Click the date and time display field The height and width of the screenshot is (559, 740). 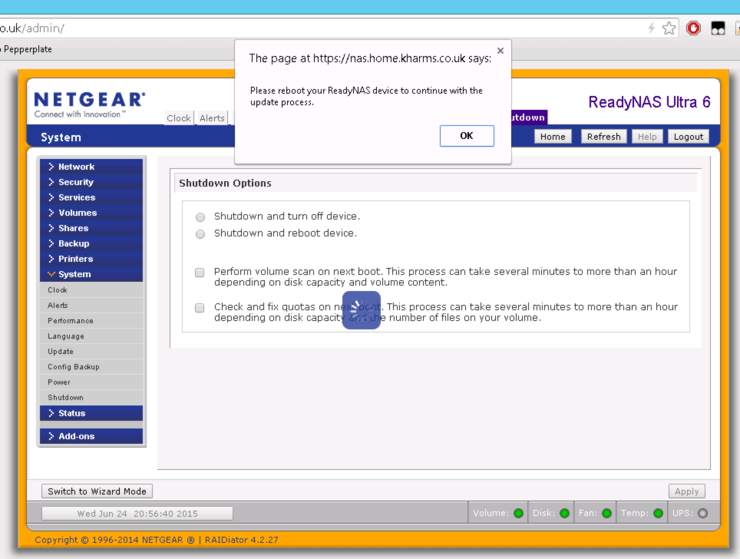tap(137, 514)
